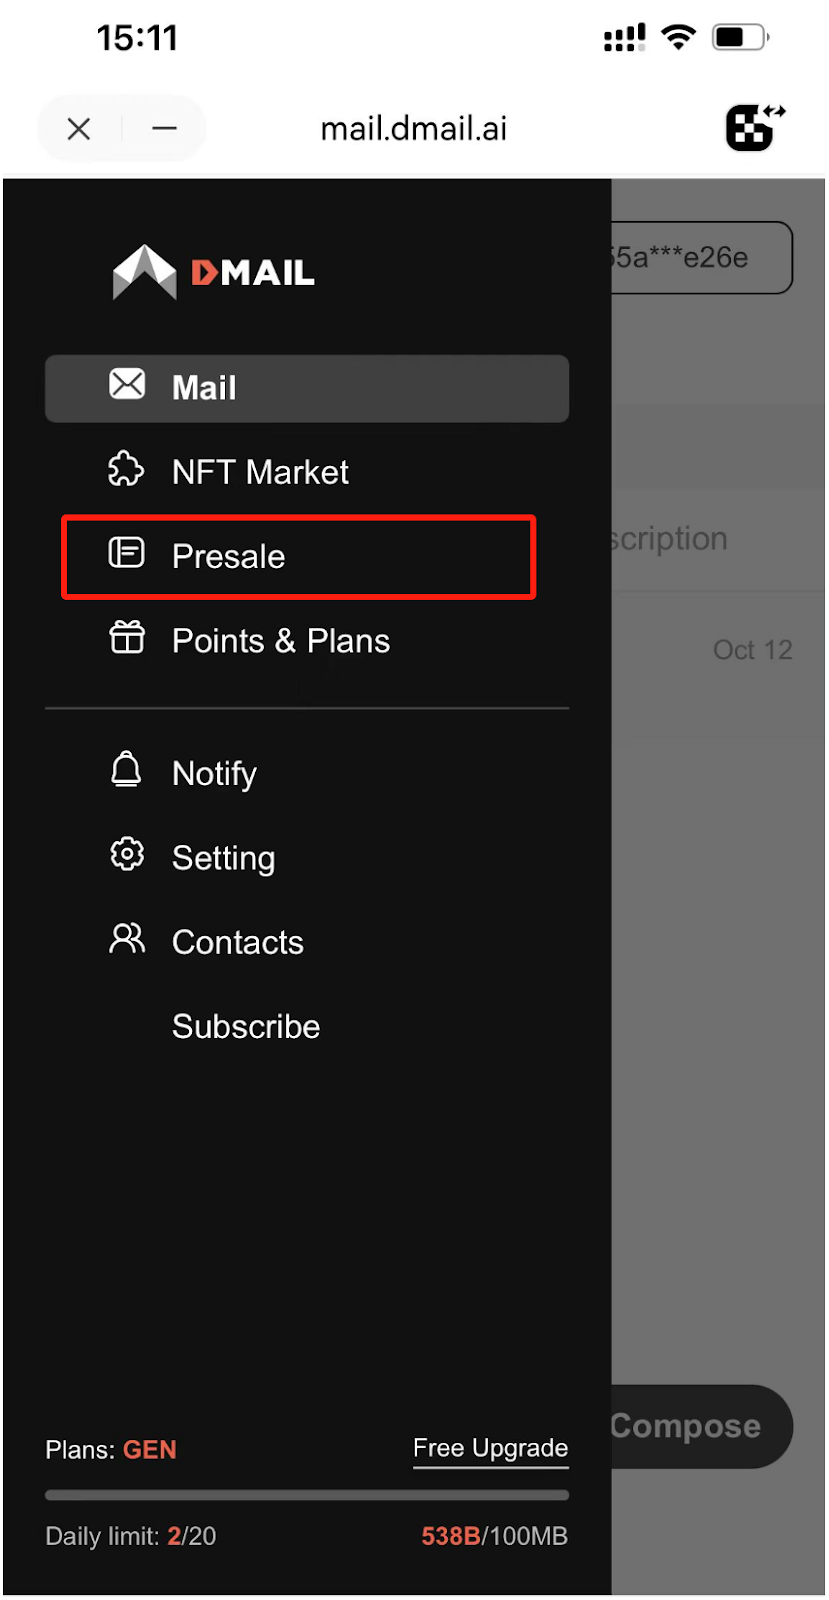Click the Dmail logo in sidebar

point(213,272)
